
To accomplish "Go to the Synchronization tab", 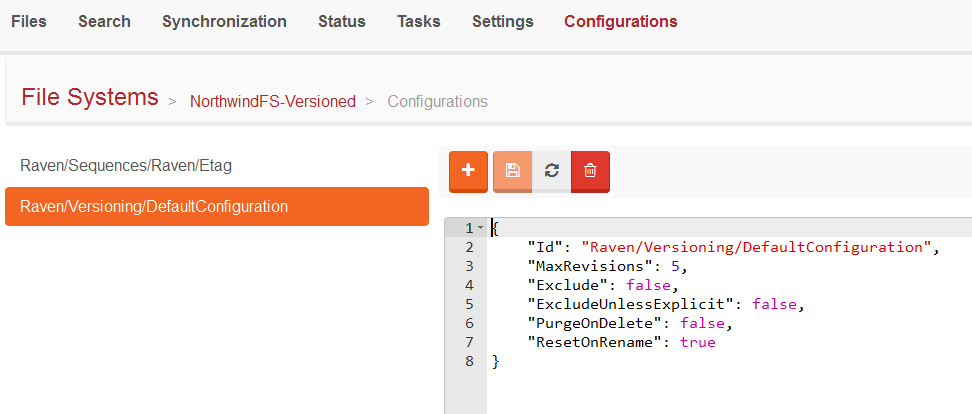I will pyautogui.click(x=224, y=21).
